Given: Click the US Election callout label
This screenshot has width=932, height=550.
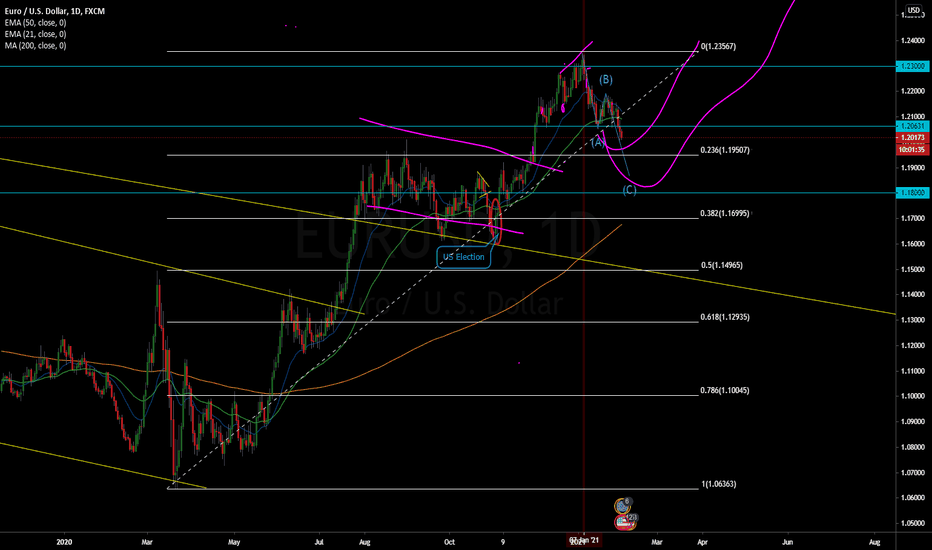Looking at the screenshot, I should (x=464, y=257).
